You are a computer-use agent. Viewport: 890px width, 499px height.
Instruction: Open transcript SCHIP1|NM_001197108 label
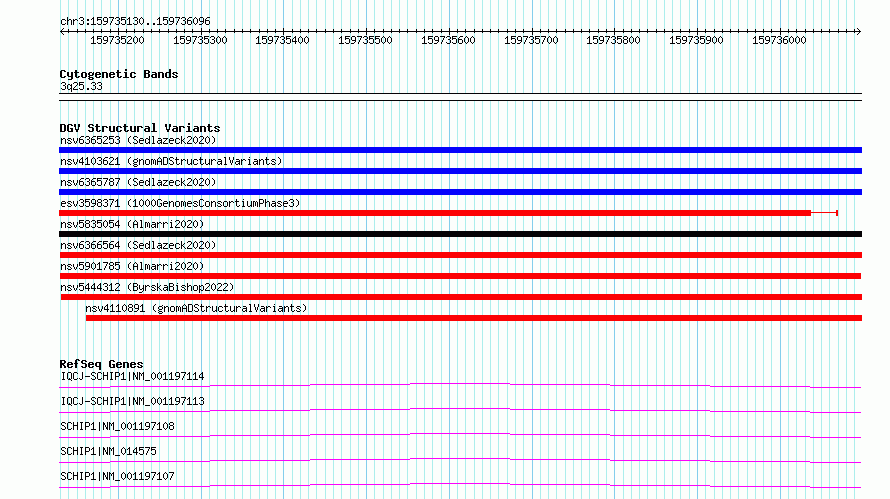pyautogui.click(x=117, y=426)
